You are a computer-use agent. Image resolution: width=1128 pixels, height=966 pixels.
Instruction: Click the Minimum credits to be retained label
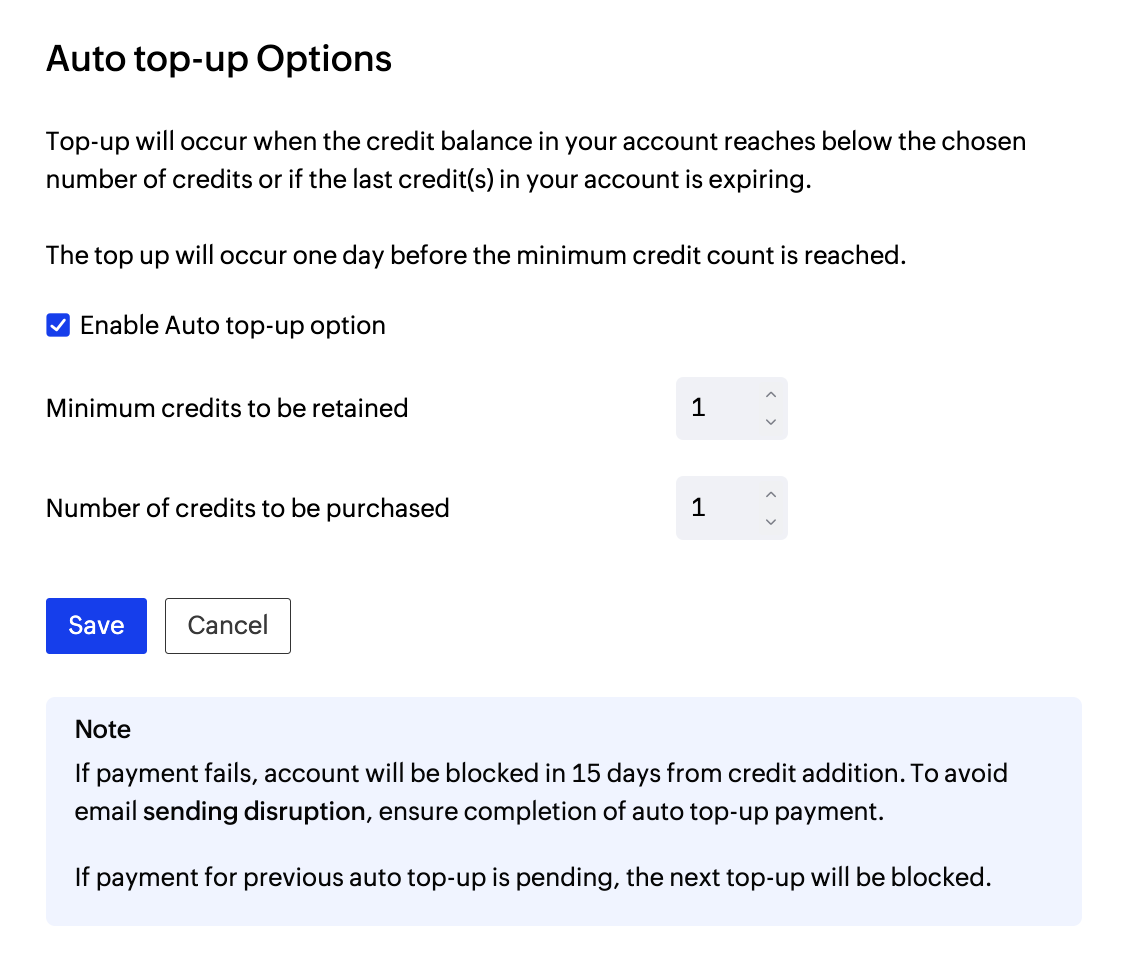coord(226,408)
